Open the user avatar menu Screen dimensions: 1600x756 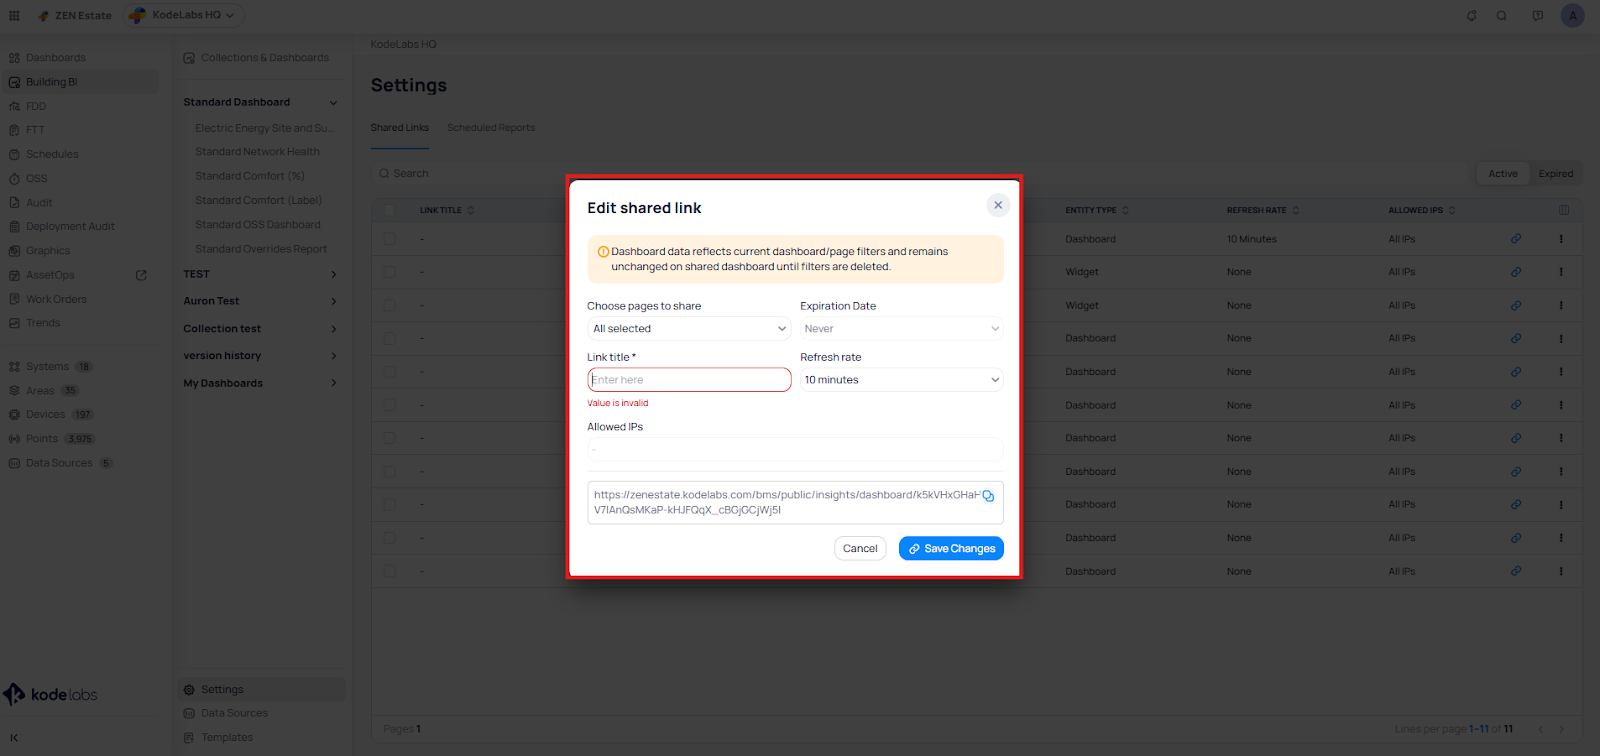point(1572,16)
